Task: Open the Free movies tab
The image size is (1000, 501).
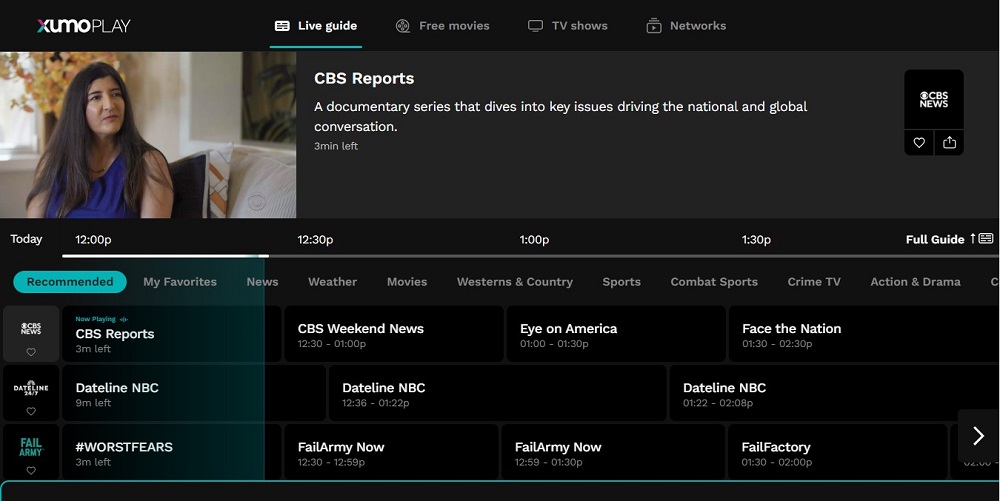Action: pos(442,26)
